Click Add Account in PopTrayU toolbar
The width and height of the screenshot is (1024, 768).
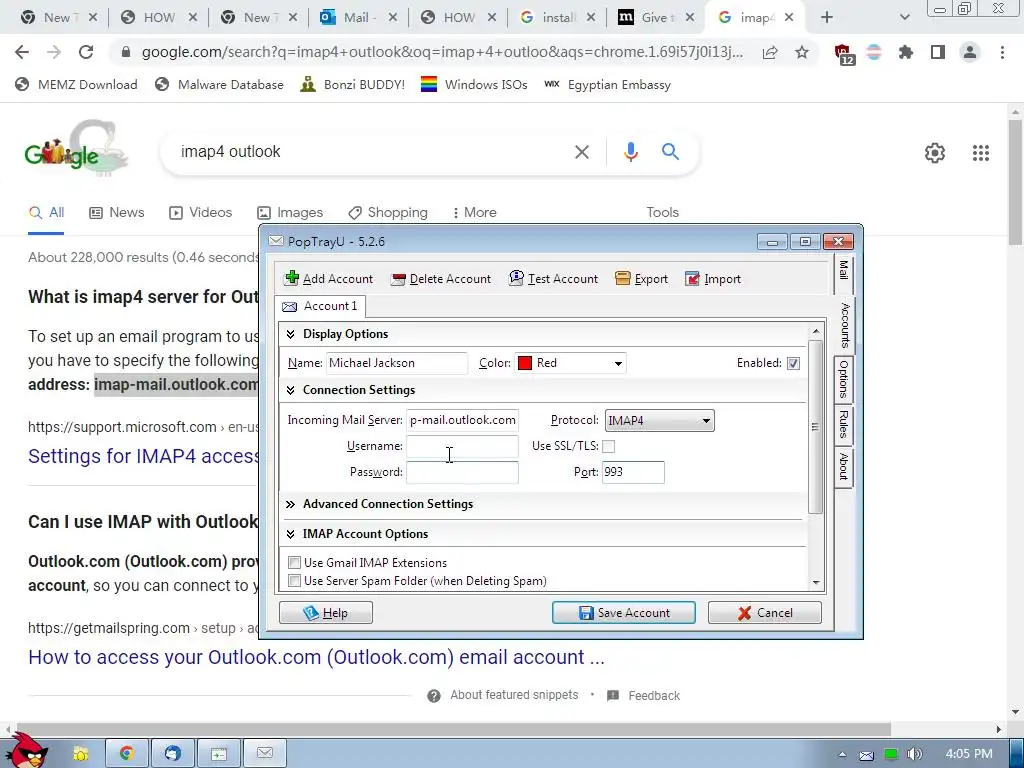click(x=329, y=279)
